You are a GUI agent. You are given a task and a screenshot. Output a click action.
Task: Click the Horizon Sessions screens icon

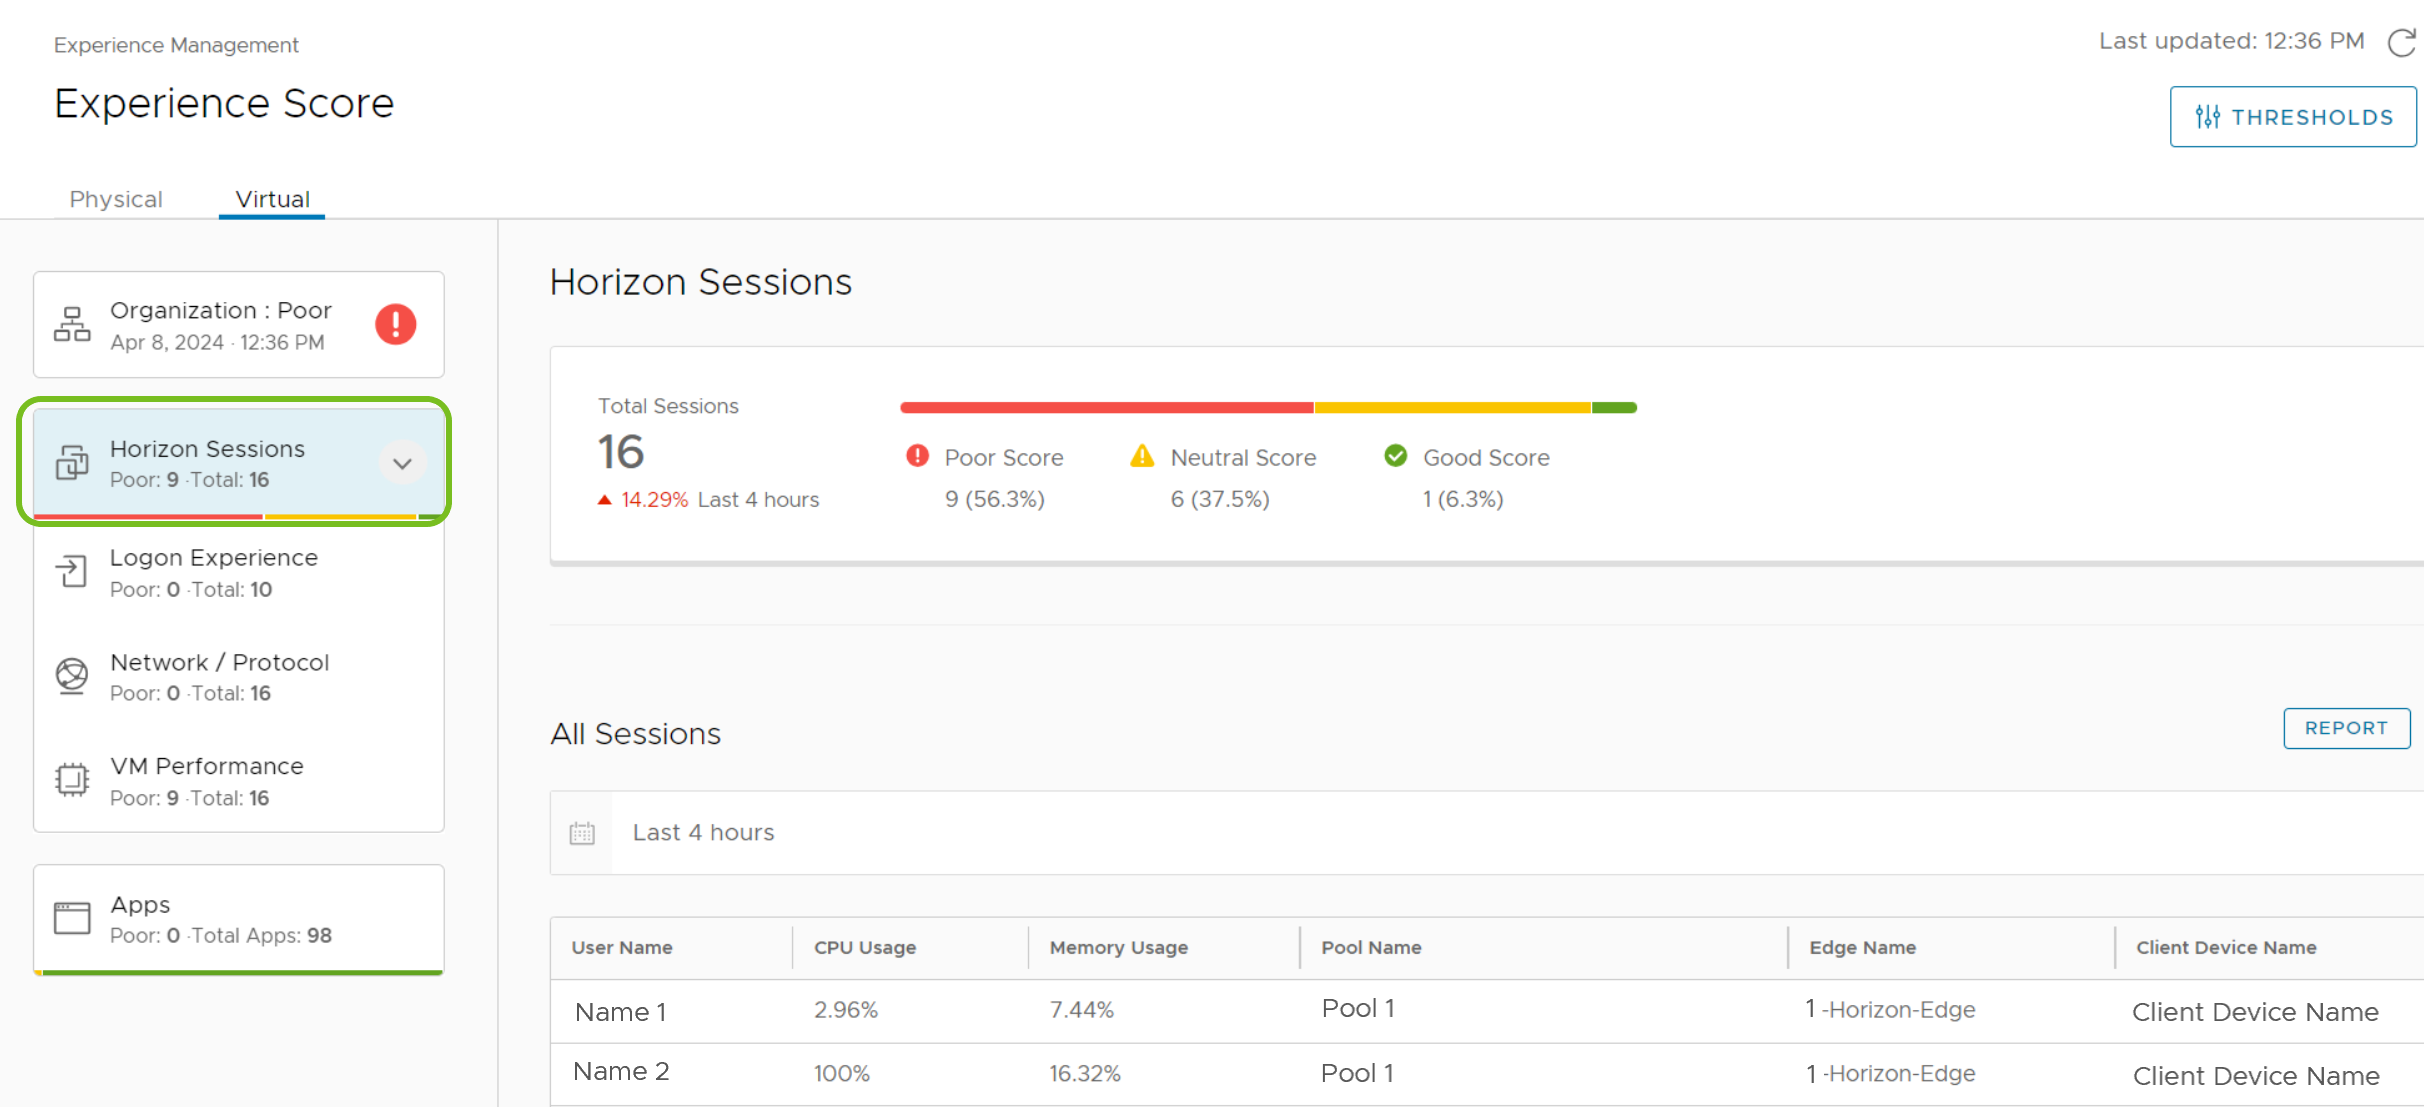point(72,462)
